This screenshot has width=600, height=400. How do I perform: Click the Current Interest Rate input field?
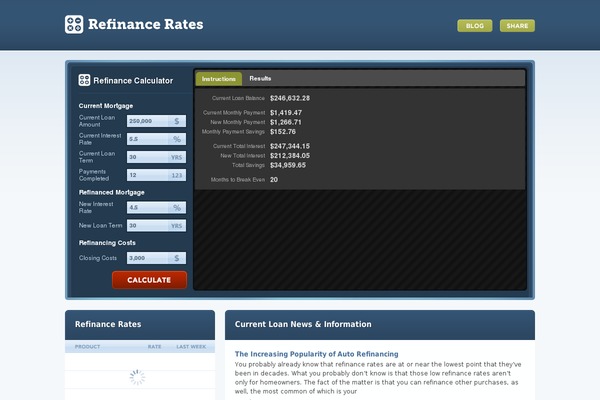coord(156,139)
